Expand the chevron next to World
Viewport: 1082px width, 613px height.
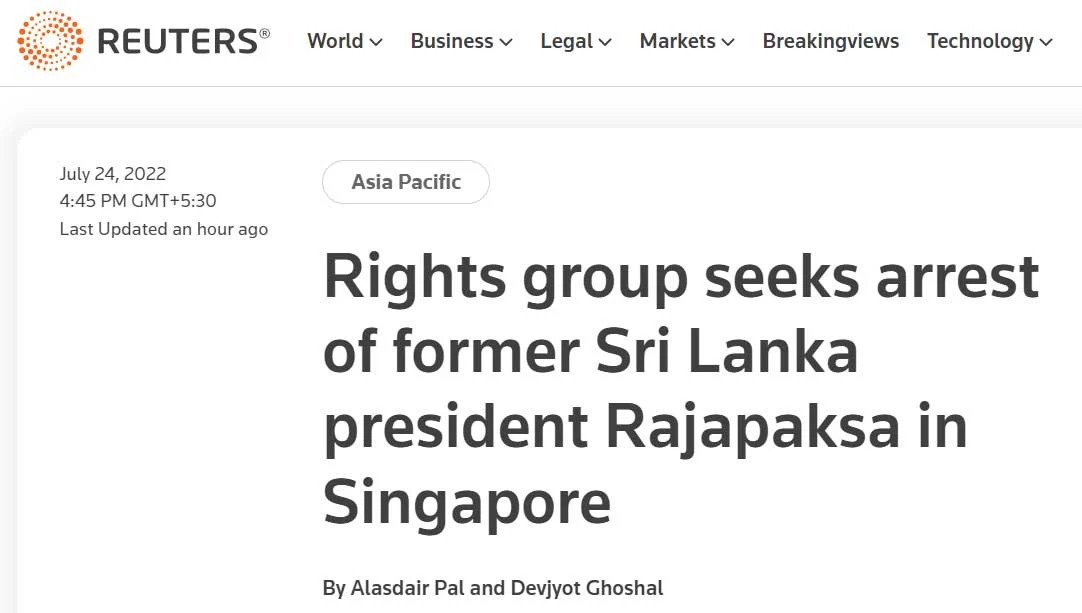pyautogui.click(x=376, y=42)
